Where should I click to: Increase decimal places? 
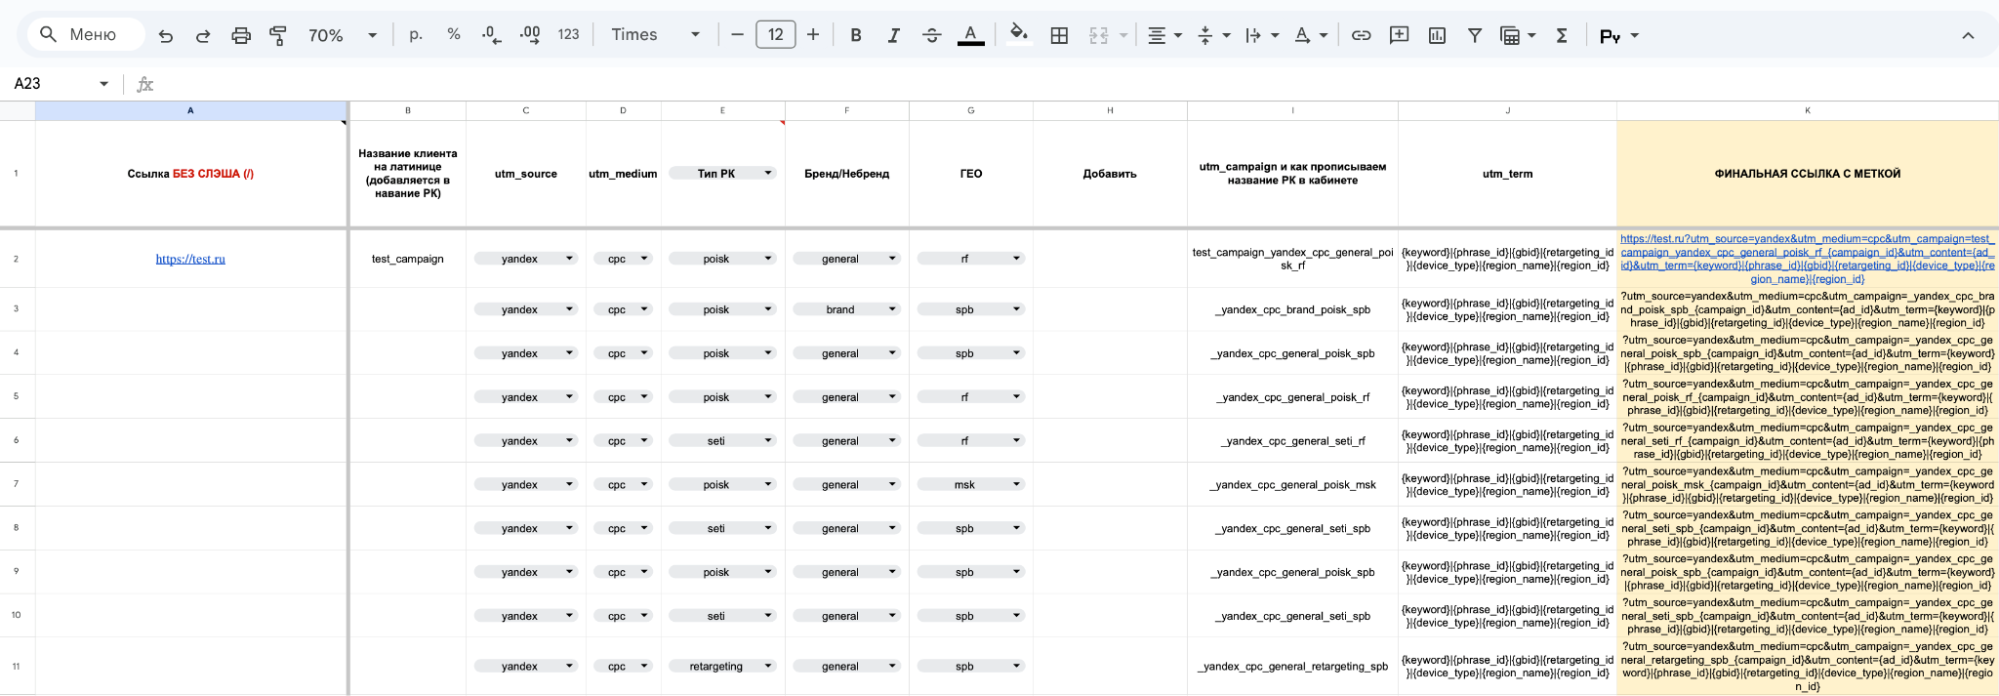point(530,35)
